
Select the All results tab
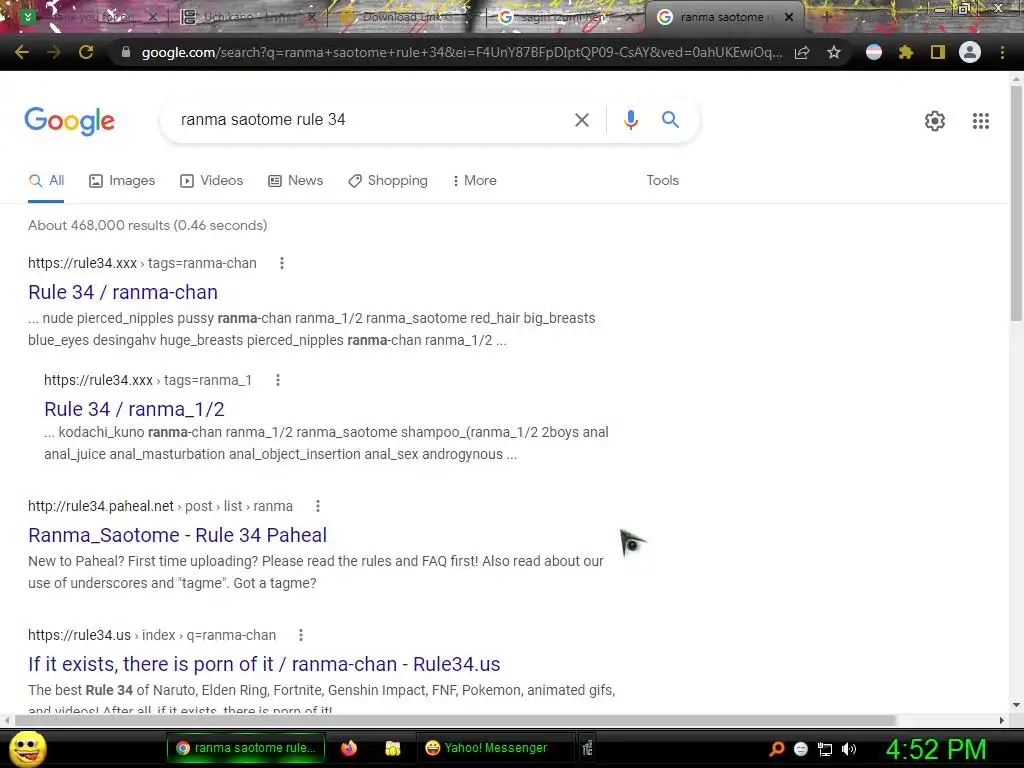tap(46, 181)
